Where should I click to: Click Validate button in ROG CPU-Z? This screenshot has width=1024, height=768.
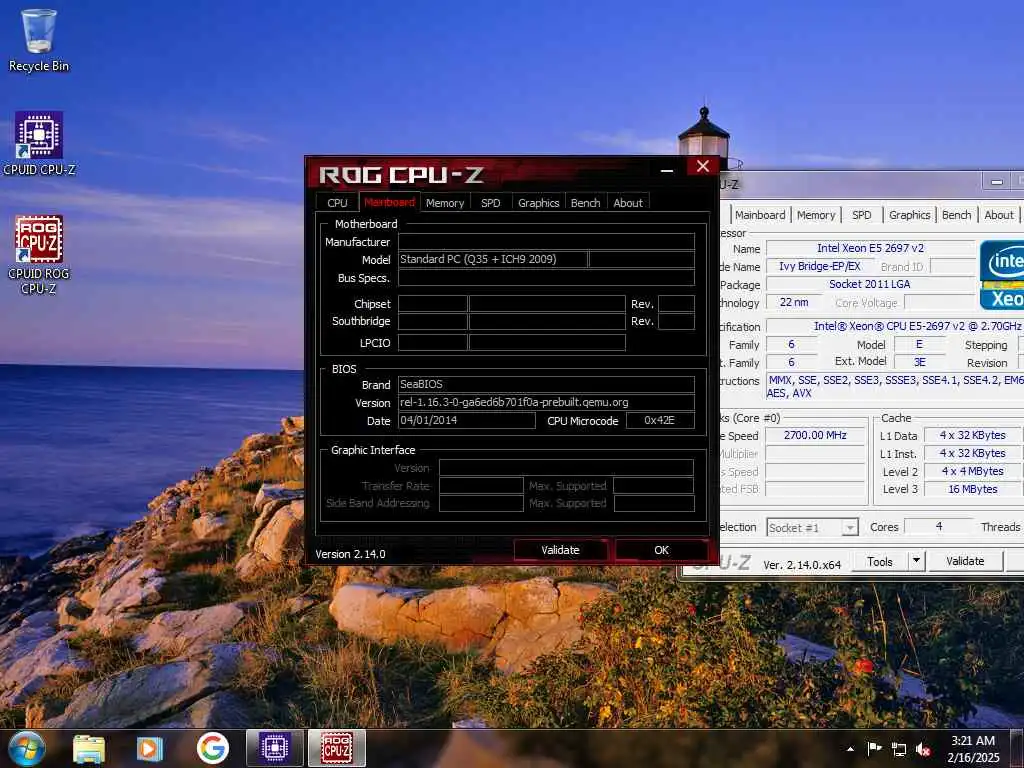[560, 550]
